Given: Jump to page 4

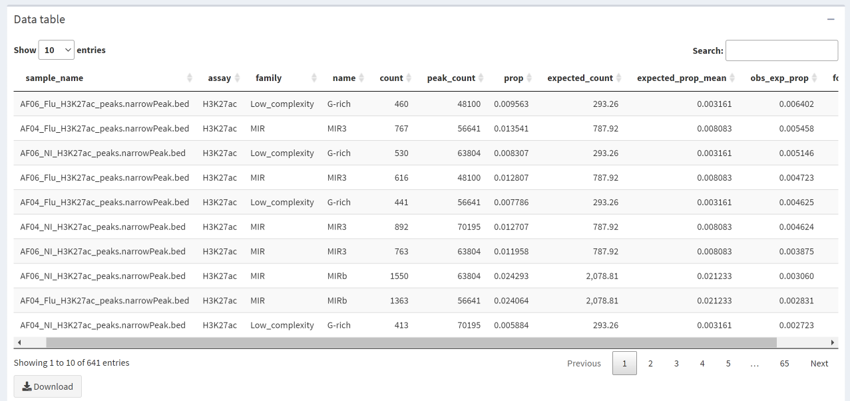Looking at the screenshot, I should (702, 364).
